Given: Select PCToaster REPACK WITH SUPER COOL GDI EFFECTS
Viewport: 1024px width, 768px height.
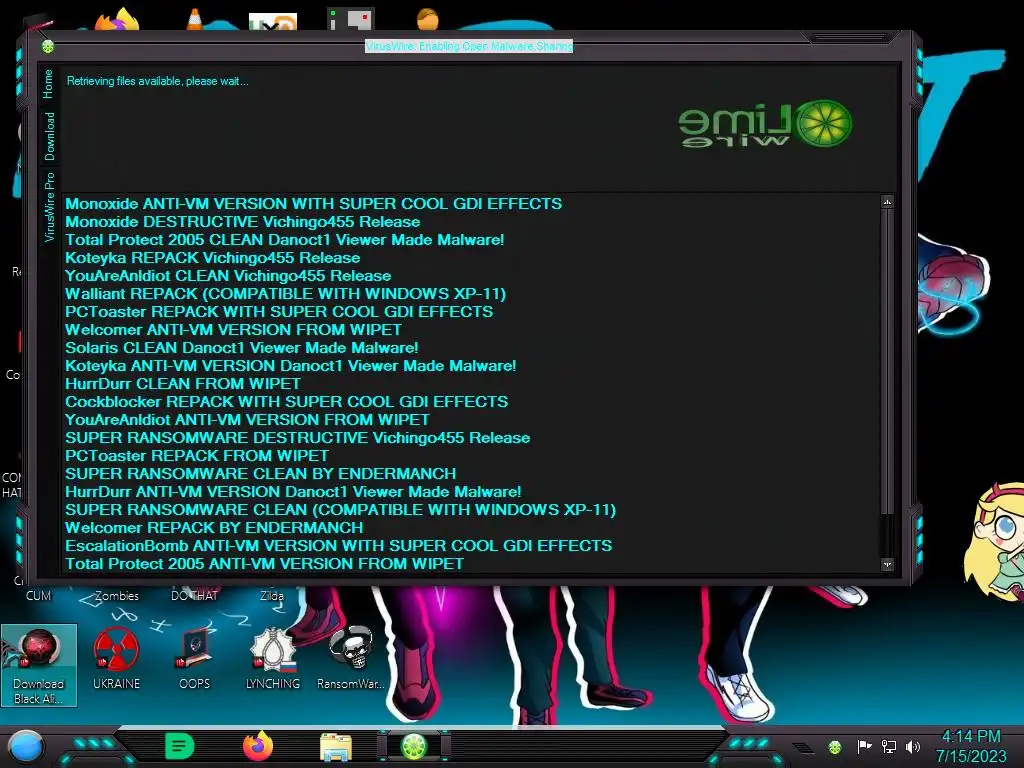Looking at the screenshot, I should coord(279,312).
